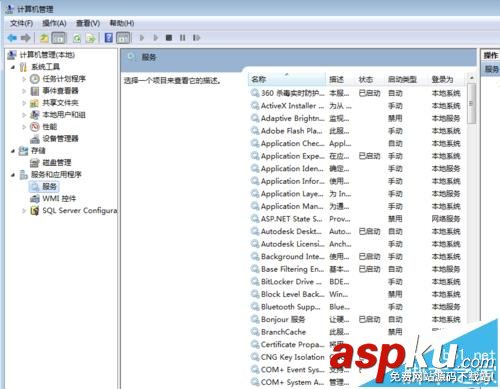Select the 共享文件夹 tree icon
500x389 pixels.
tap(35, 103)
